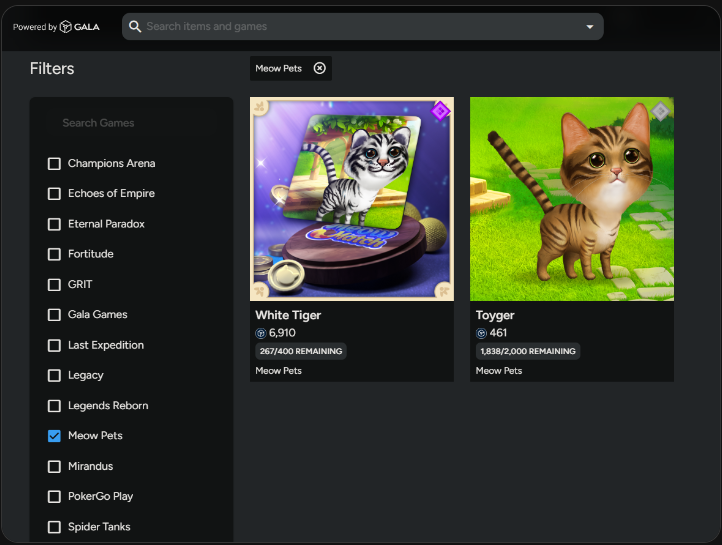Click the Spider Tanks label text
Image resolution: width=722 pixels, height=545 pixels.
tap(99, 527)
